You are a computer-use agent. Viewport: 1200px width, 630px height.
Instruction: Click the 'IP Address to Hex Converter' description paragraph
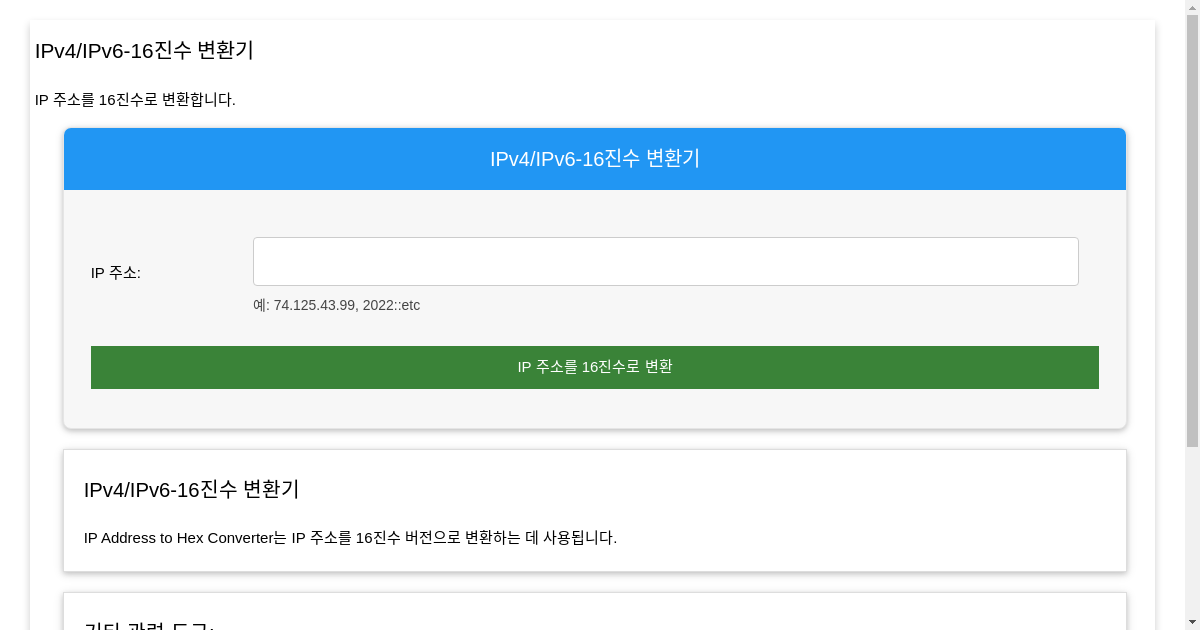[351, 537]
